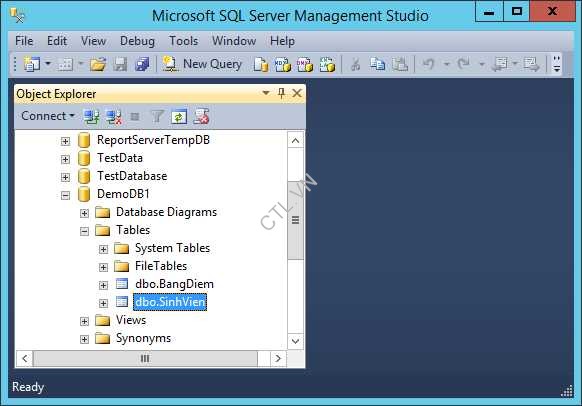Expand the Synonyms folder
The height and width of the screenshot is (406, 582).
84,339
